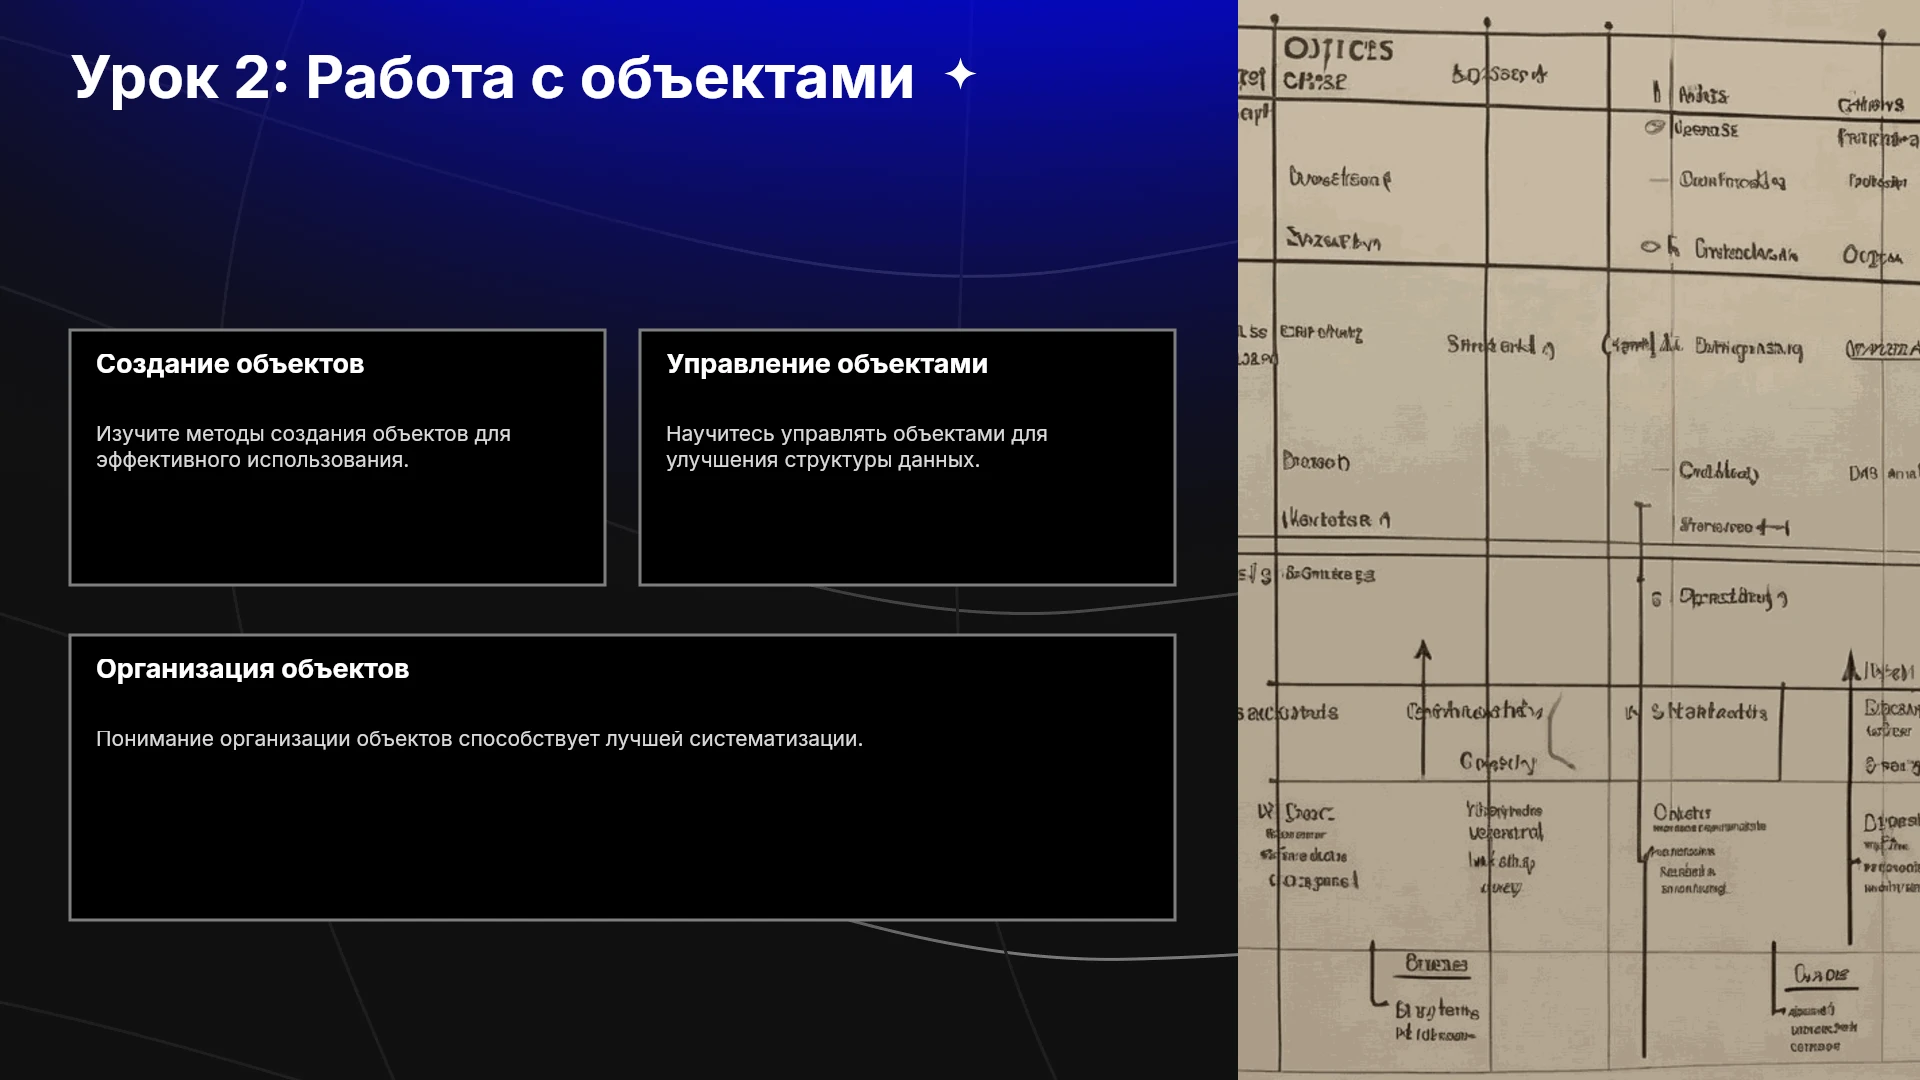The image size is (1920, 1080).
Task: Click the small circle marker near 'Uoense' text
Action: click(1654, 127)
